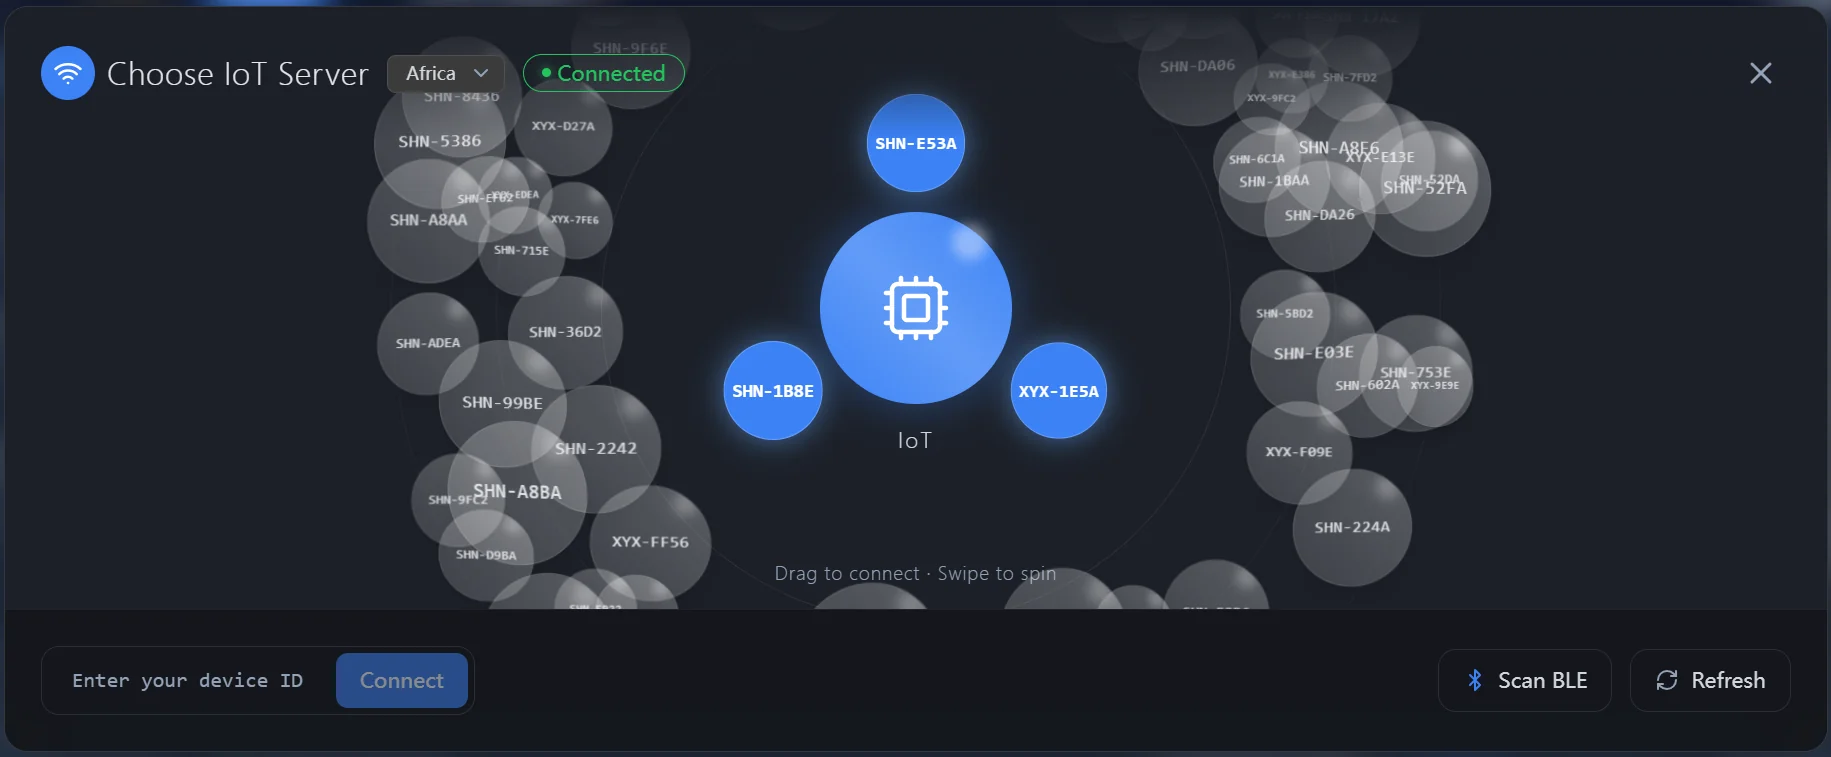The height and width of the screenshot is (757, 1831).
Task: Click the SHN-2242 bubble
Action: 595,449
